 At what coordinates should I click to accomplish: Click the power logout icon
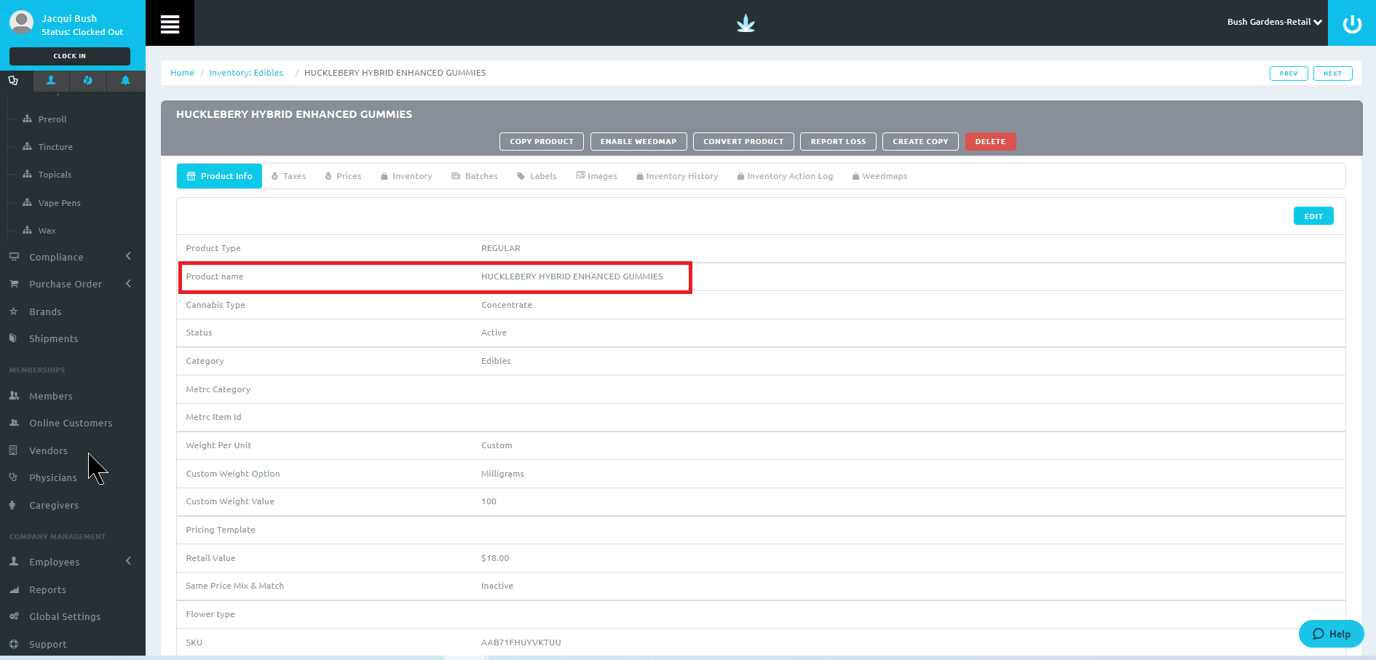(x=1351, y=24)
